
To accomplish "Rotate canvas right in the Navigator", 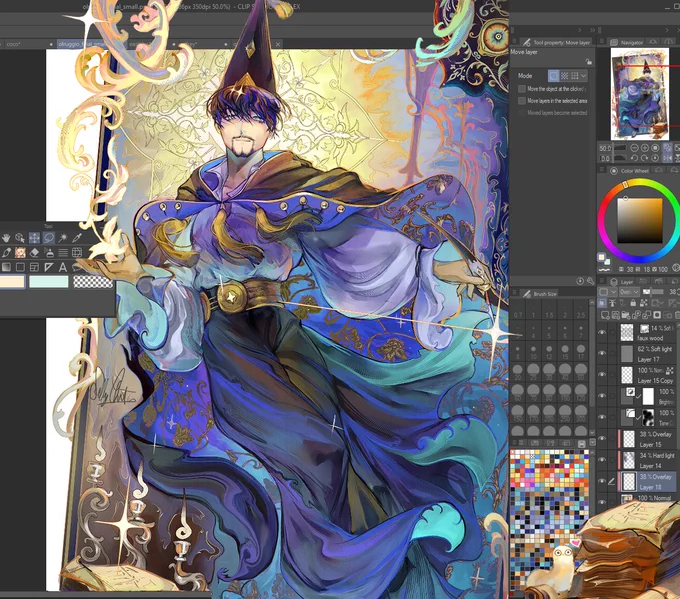I will coord(644,158).
